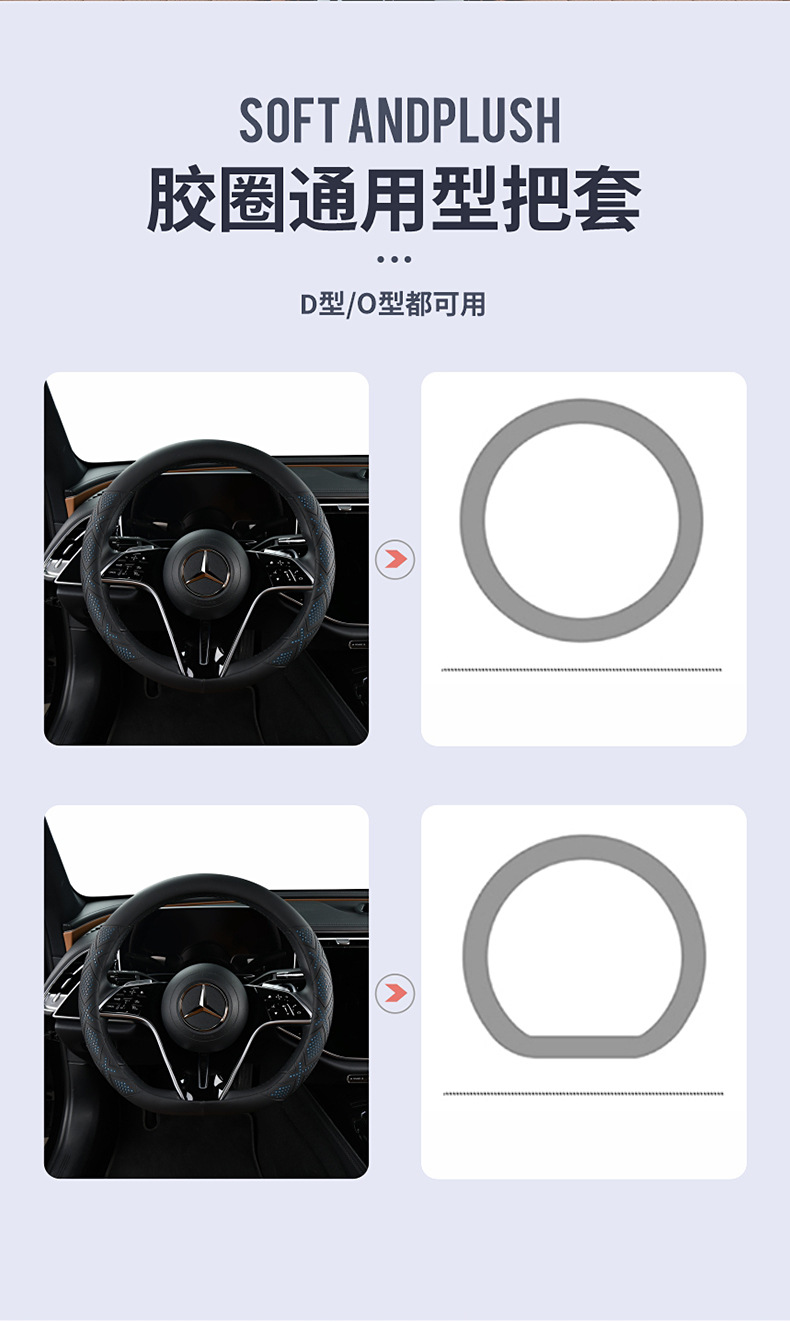790x1322 pixels.
Task: Click the dotted line under the D-shaped ring
Action: [x=583, y=1093]
